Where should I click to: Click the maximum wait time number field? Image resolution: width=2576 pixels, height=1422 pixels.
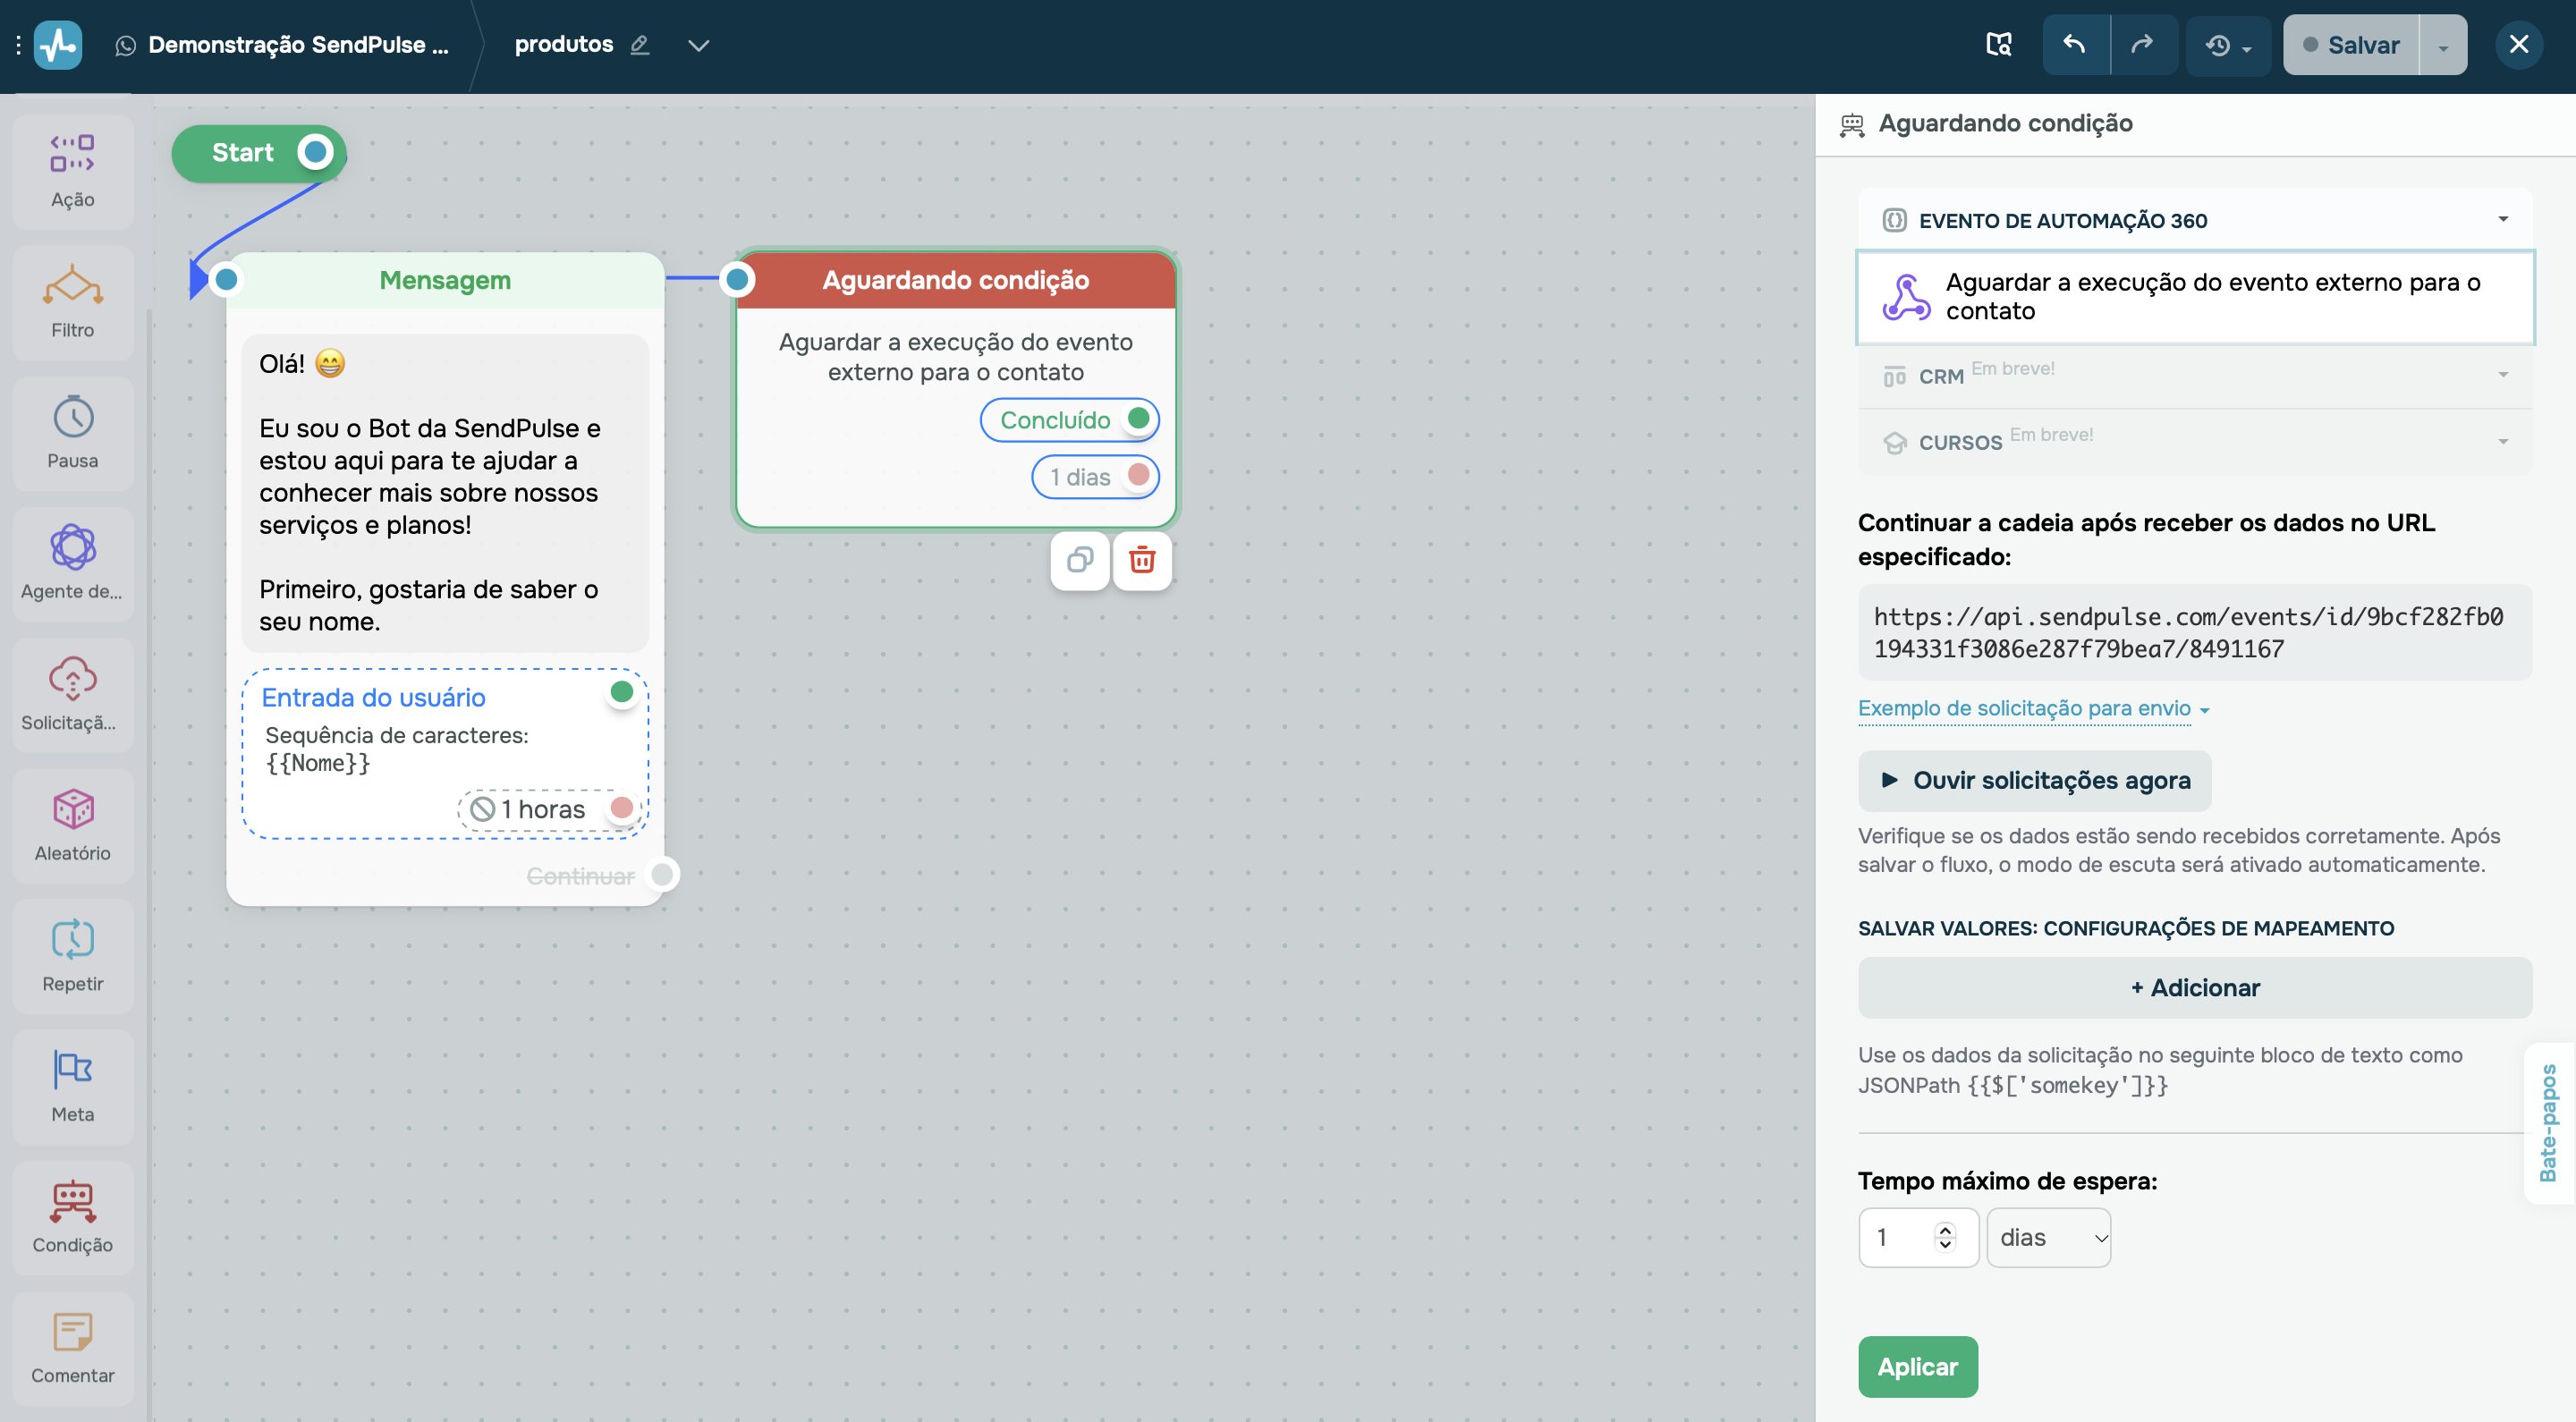[1918, 1237]
